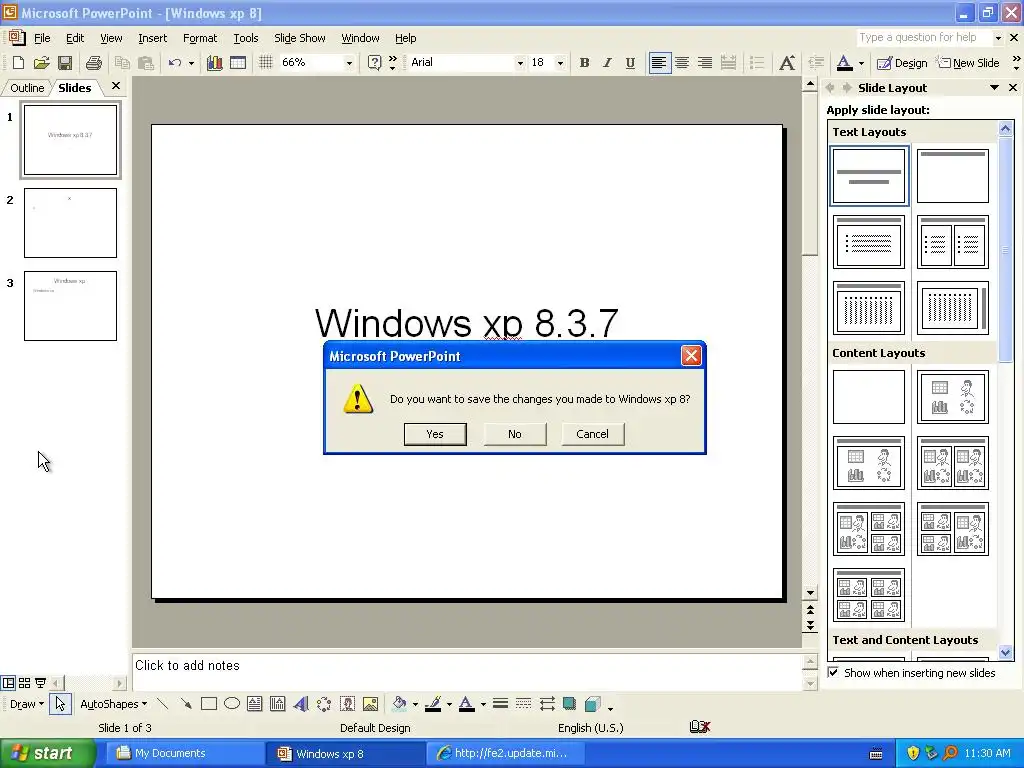Image resolution: width=1024 pixels, height=768 pixels.
Task: Insert WordArt from drawing toolbar
Action: pos(301,704)
